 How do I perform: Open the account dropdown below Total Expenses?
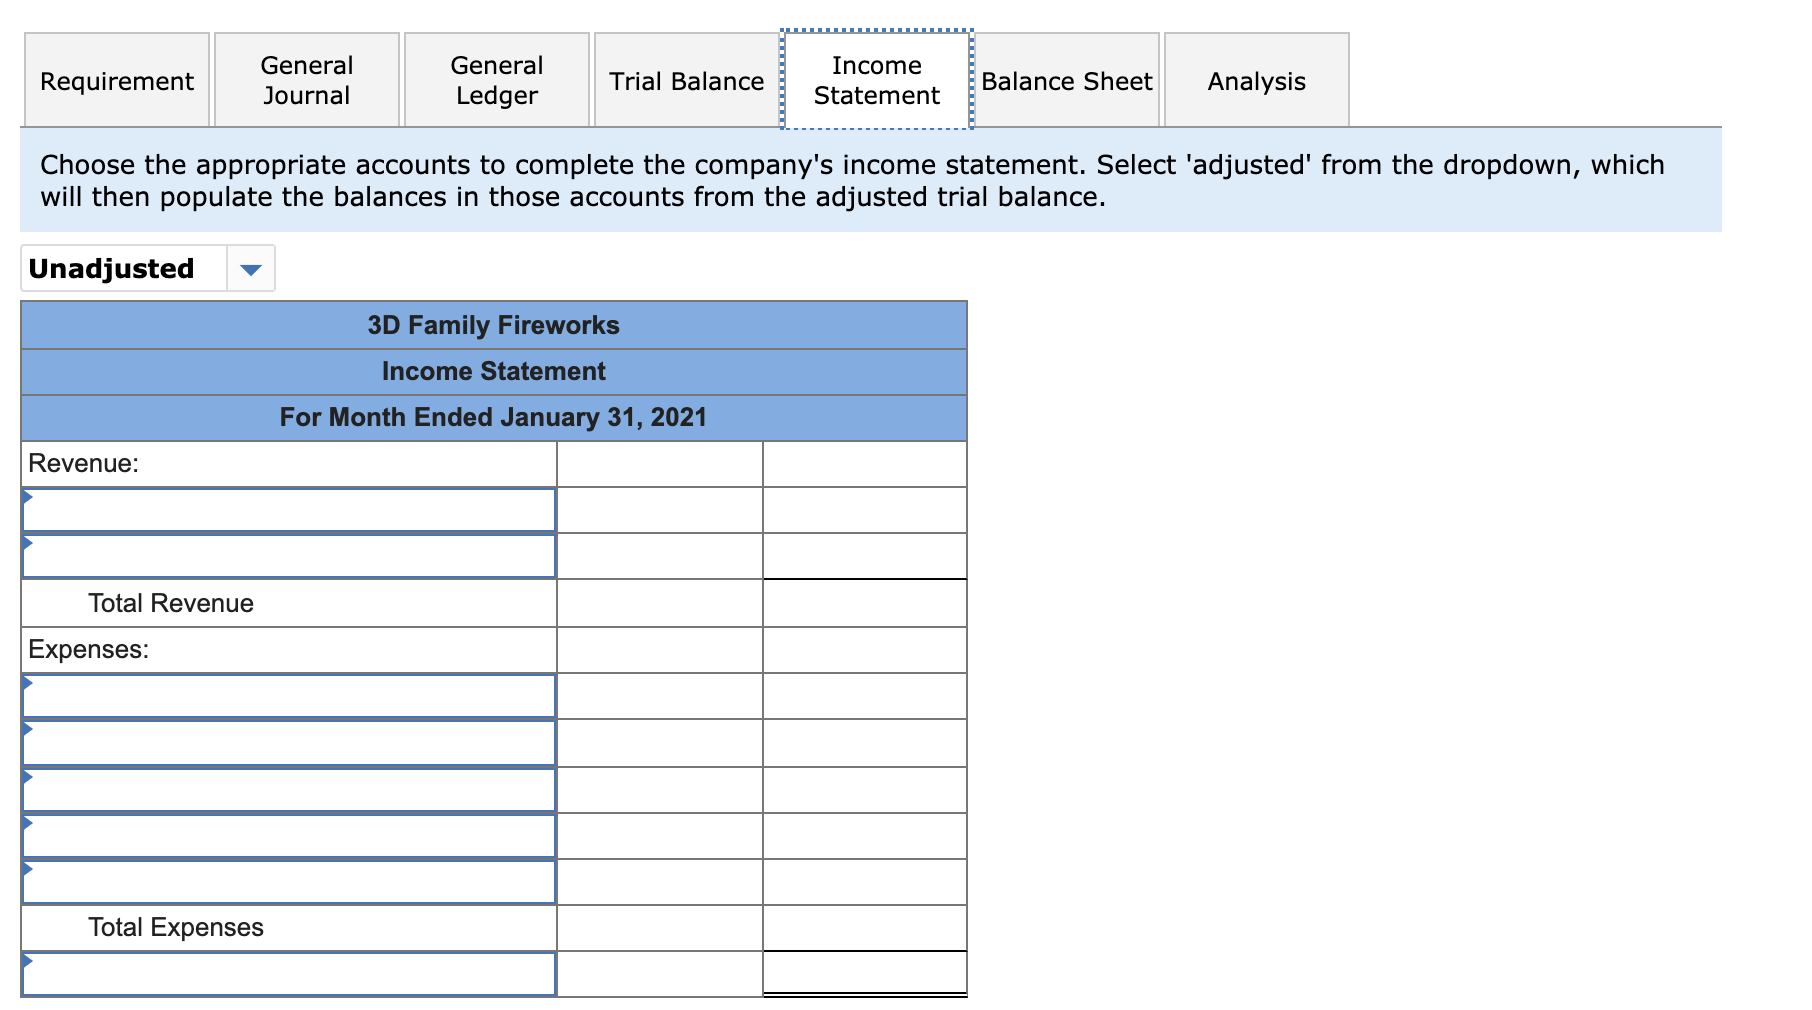288,974
